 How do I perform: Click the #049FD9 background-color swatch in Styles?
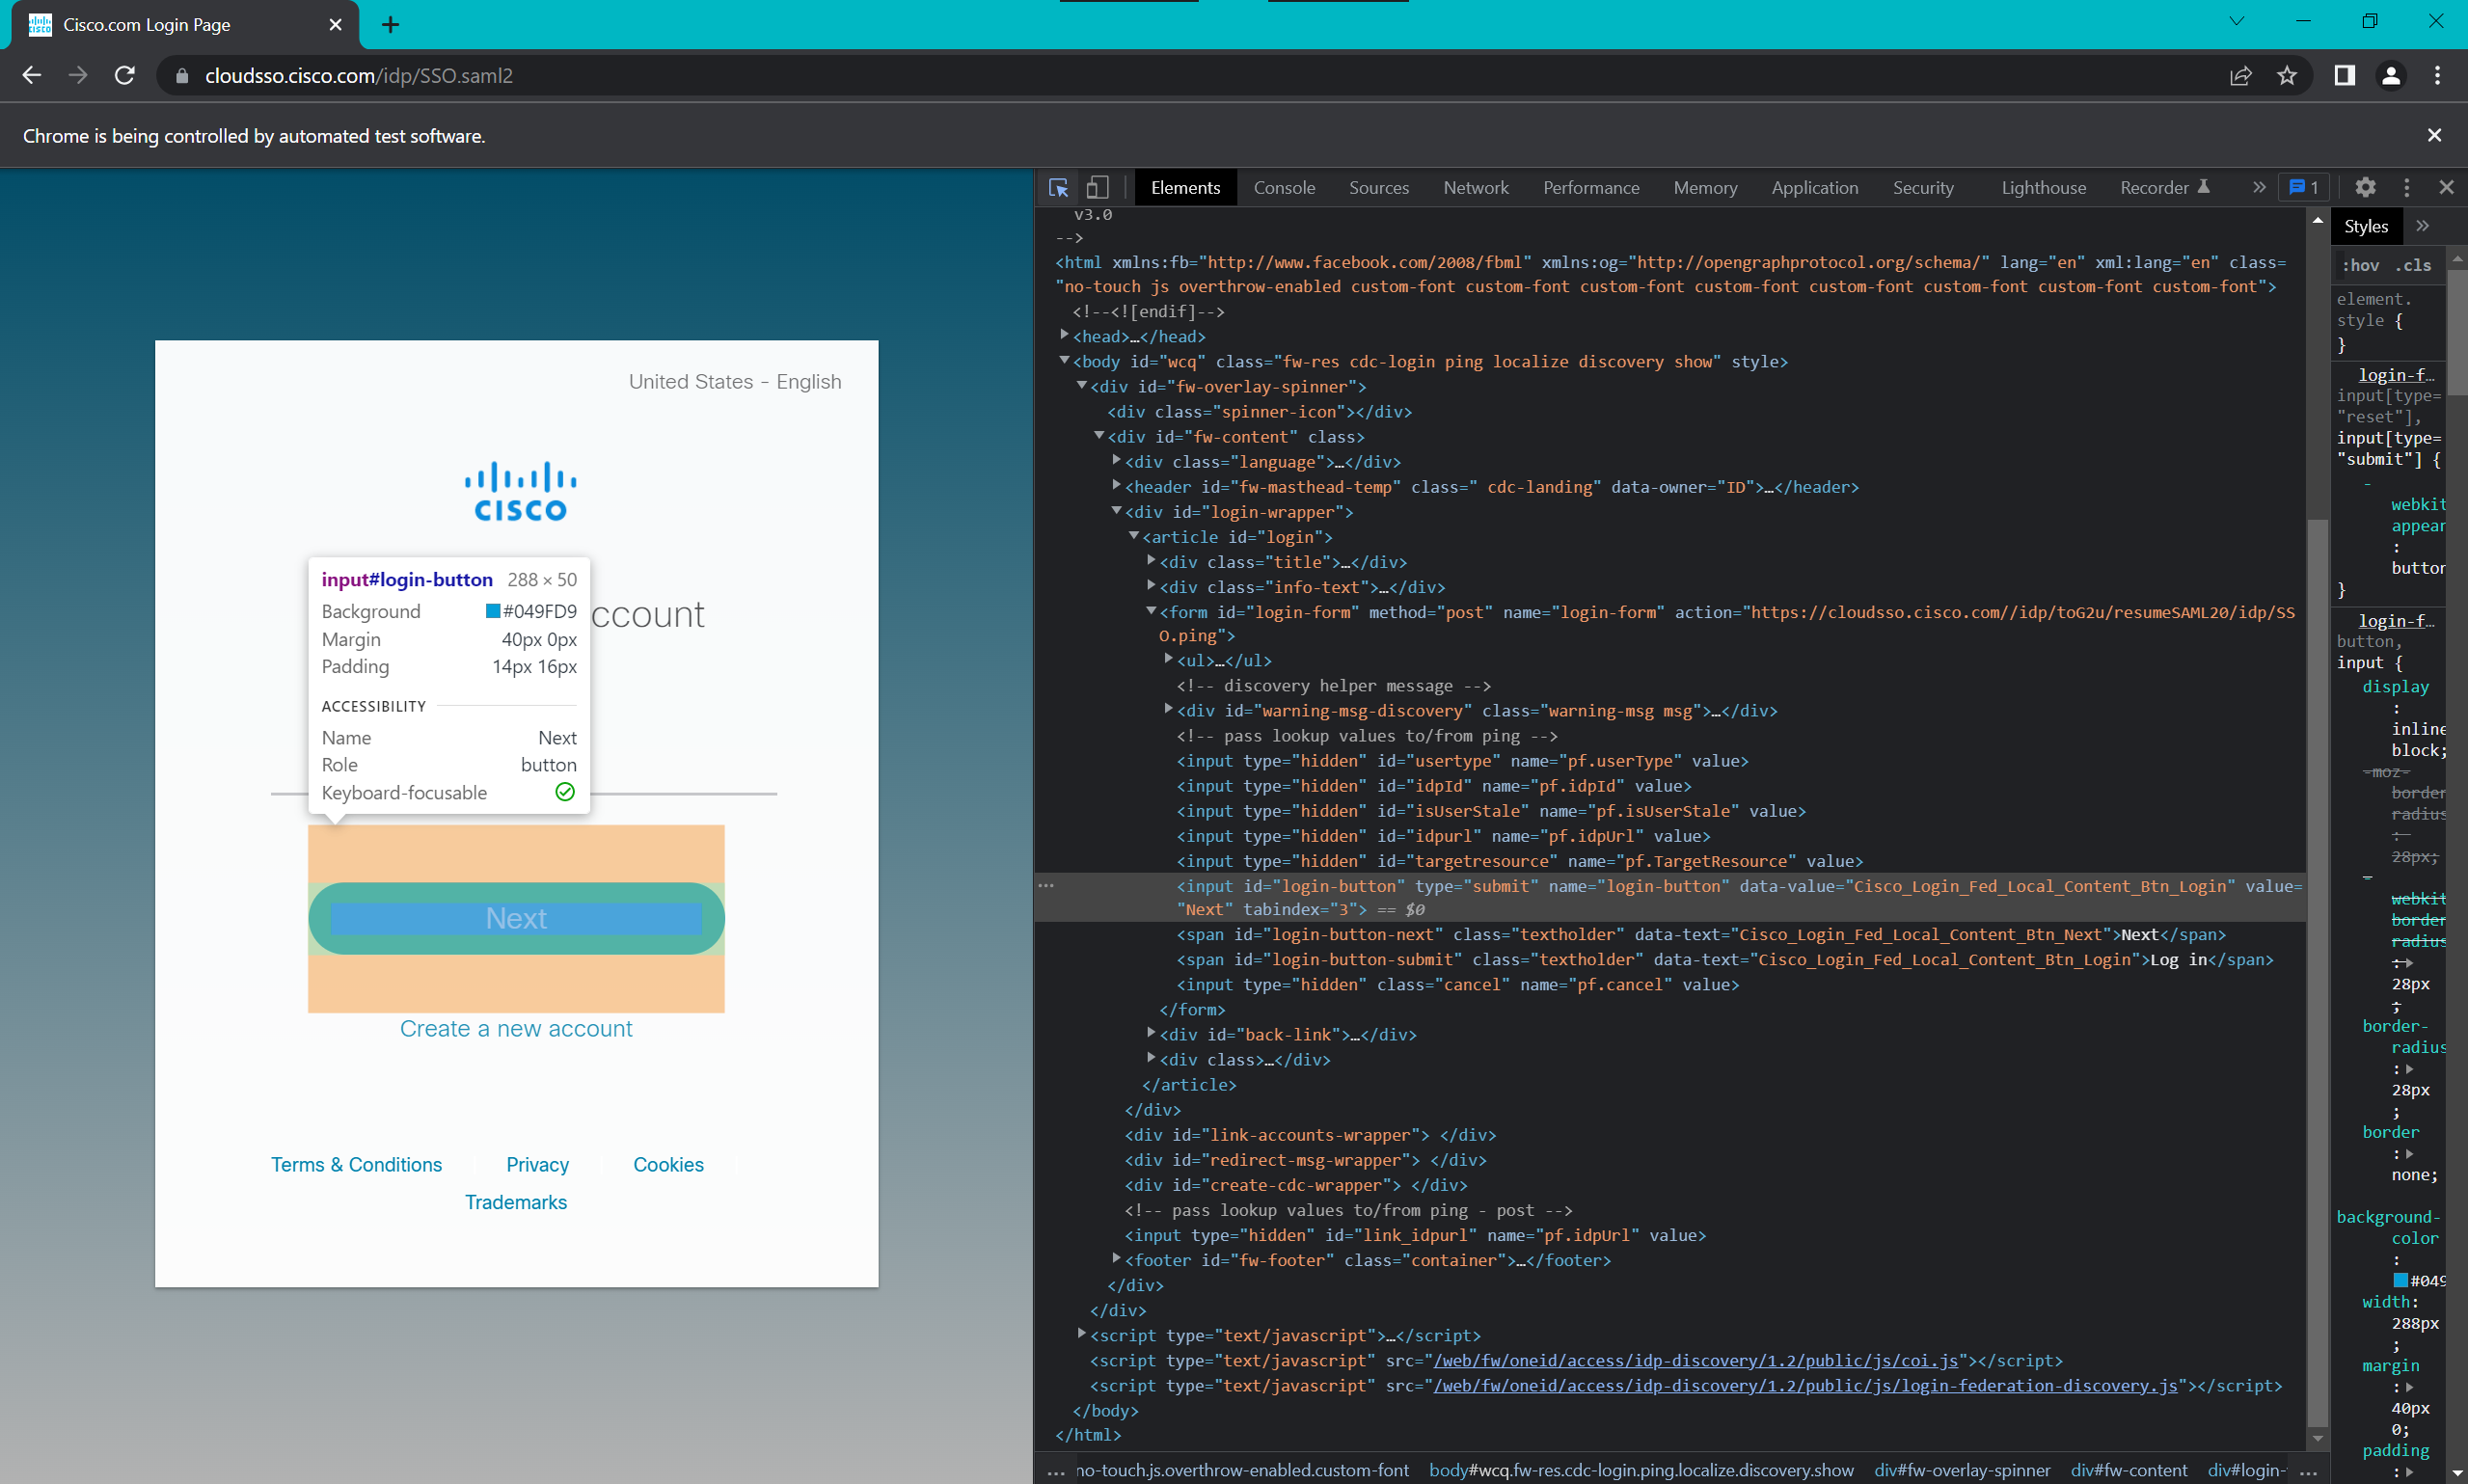tap(2401, 1281)
